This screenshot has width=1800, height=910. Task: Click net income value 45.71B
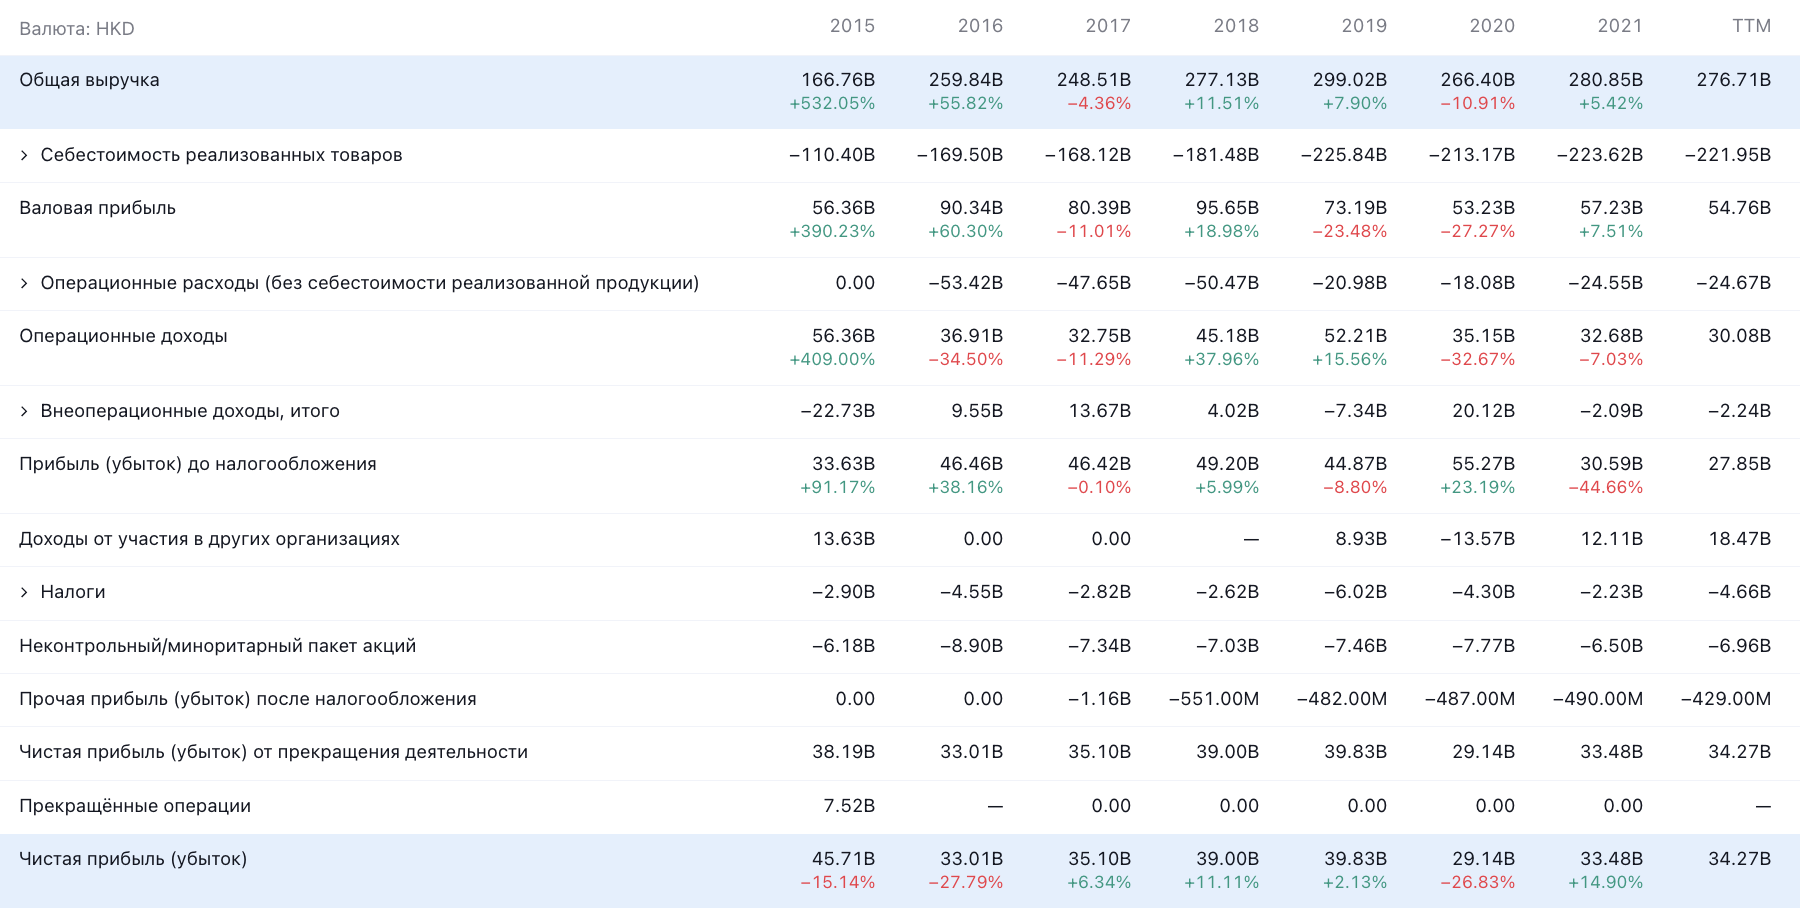tap(844, 859)
